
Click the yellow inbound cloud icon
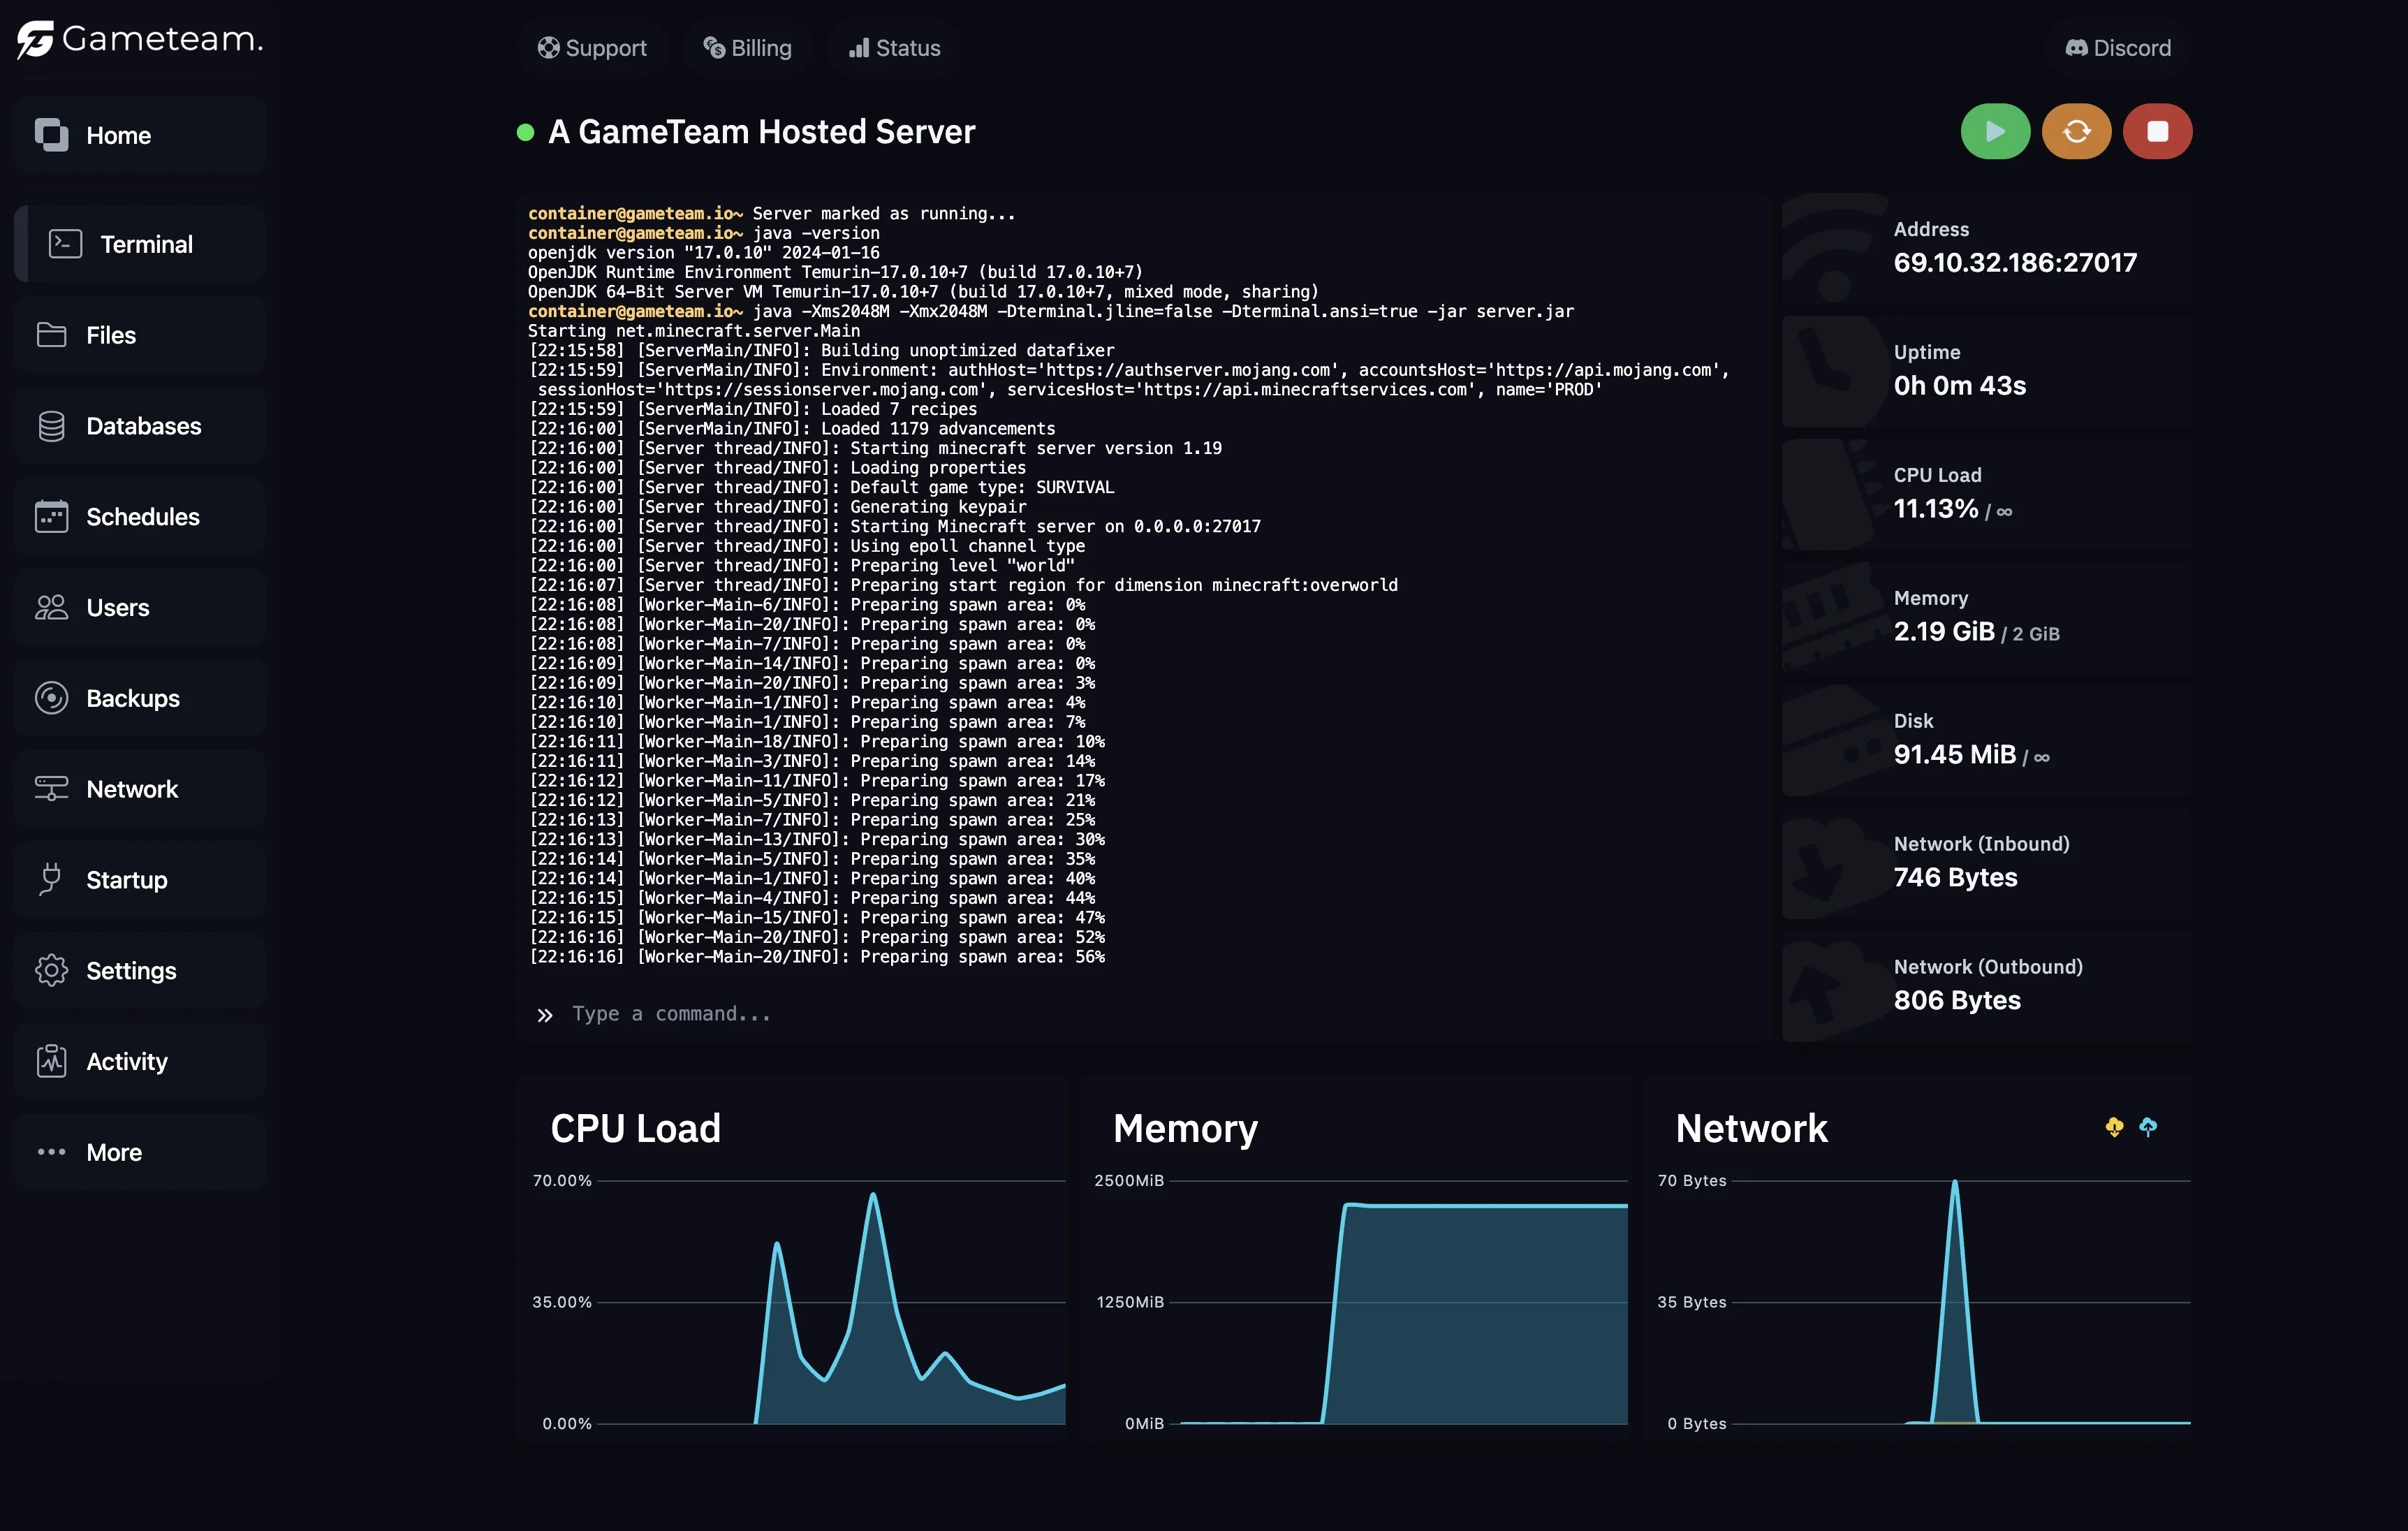tap(2114, 1128)
